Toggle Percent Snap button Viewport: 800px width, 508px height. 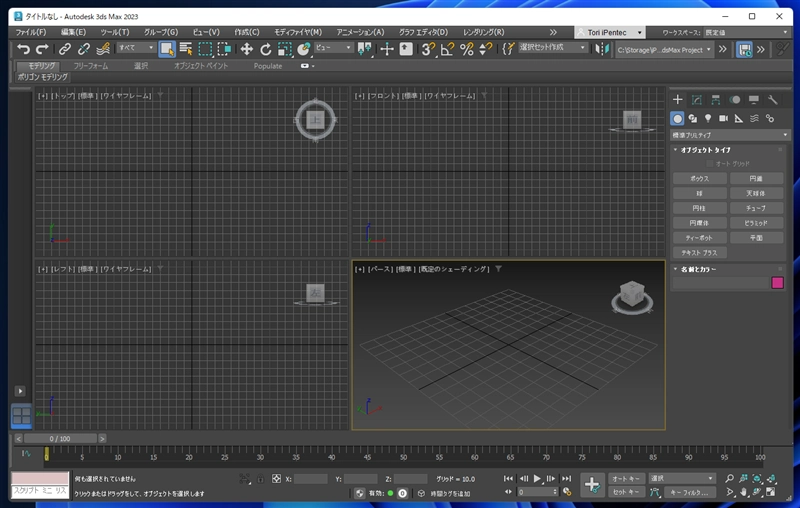(467, 49)
